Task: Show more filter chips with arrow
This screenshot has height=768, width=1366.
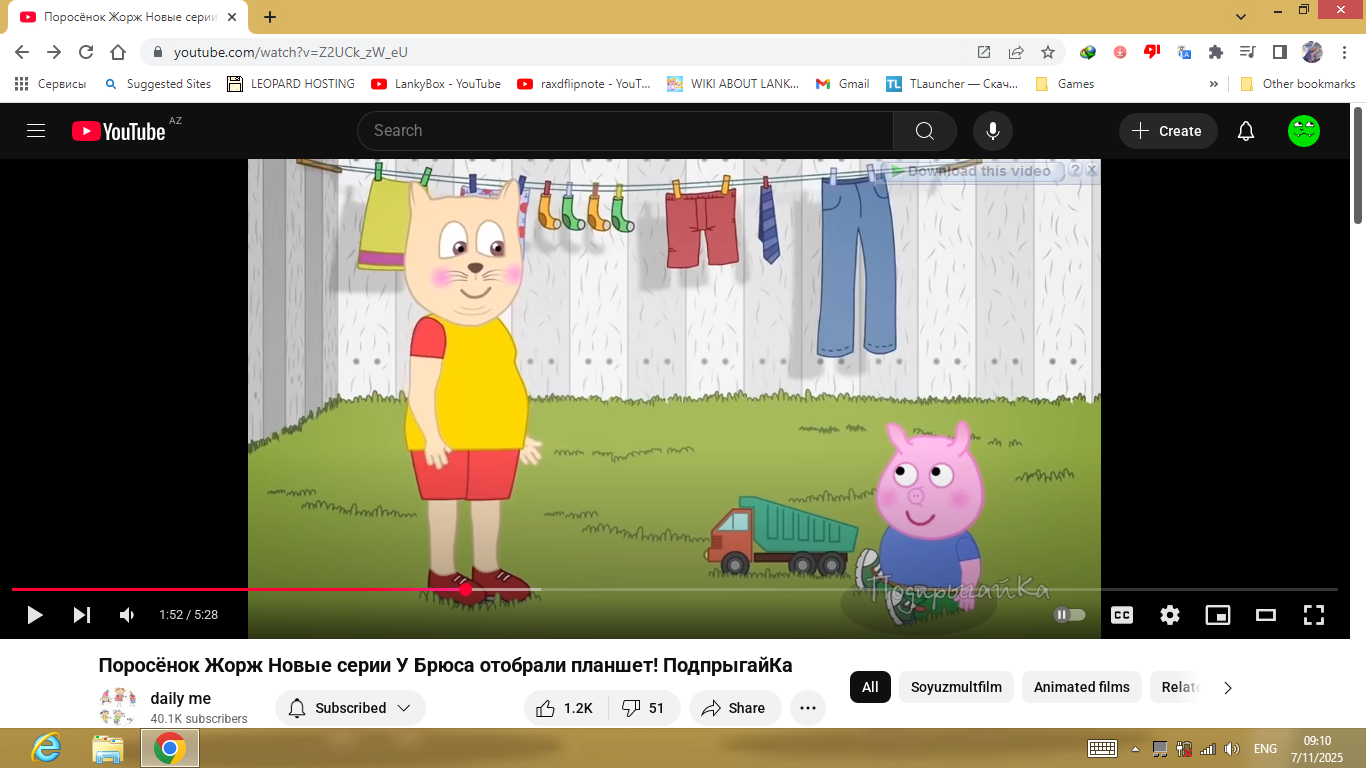Action: [1228, 687]
